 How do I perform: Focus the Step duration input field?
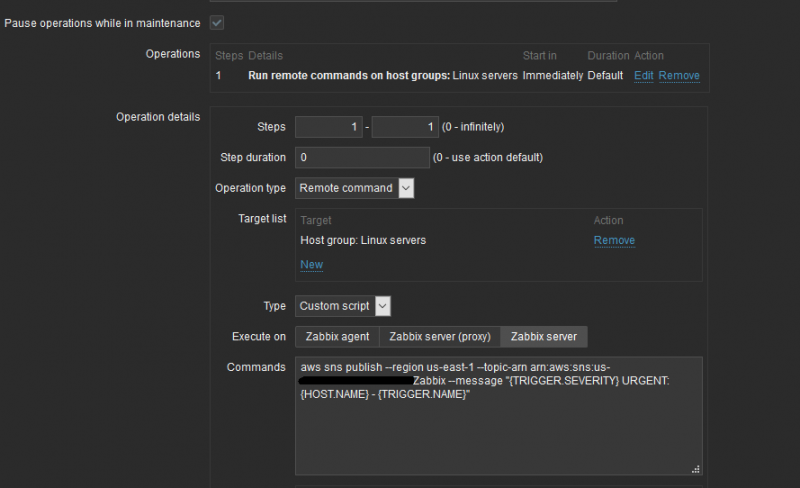click(362, 158)
